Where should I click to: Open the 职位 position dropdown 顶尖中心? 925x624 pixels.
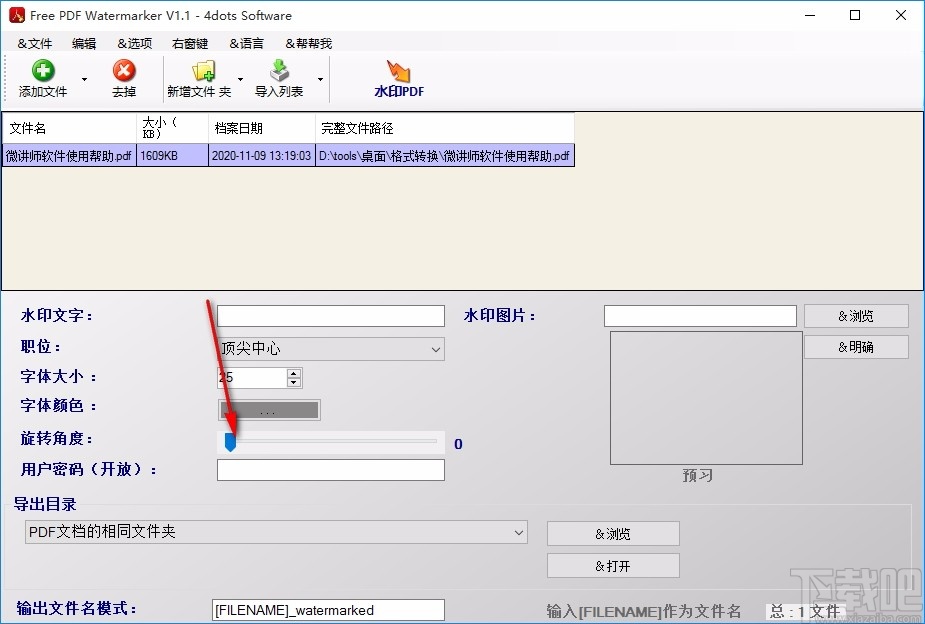pos(330,349)
